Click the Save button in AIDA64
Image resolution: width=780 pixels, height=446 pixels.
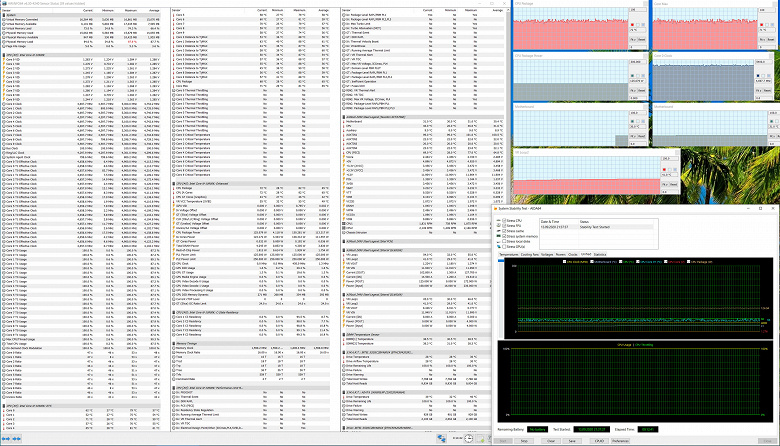pos(572,441)
